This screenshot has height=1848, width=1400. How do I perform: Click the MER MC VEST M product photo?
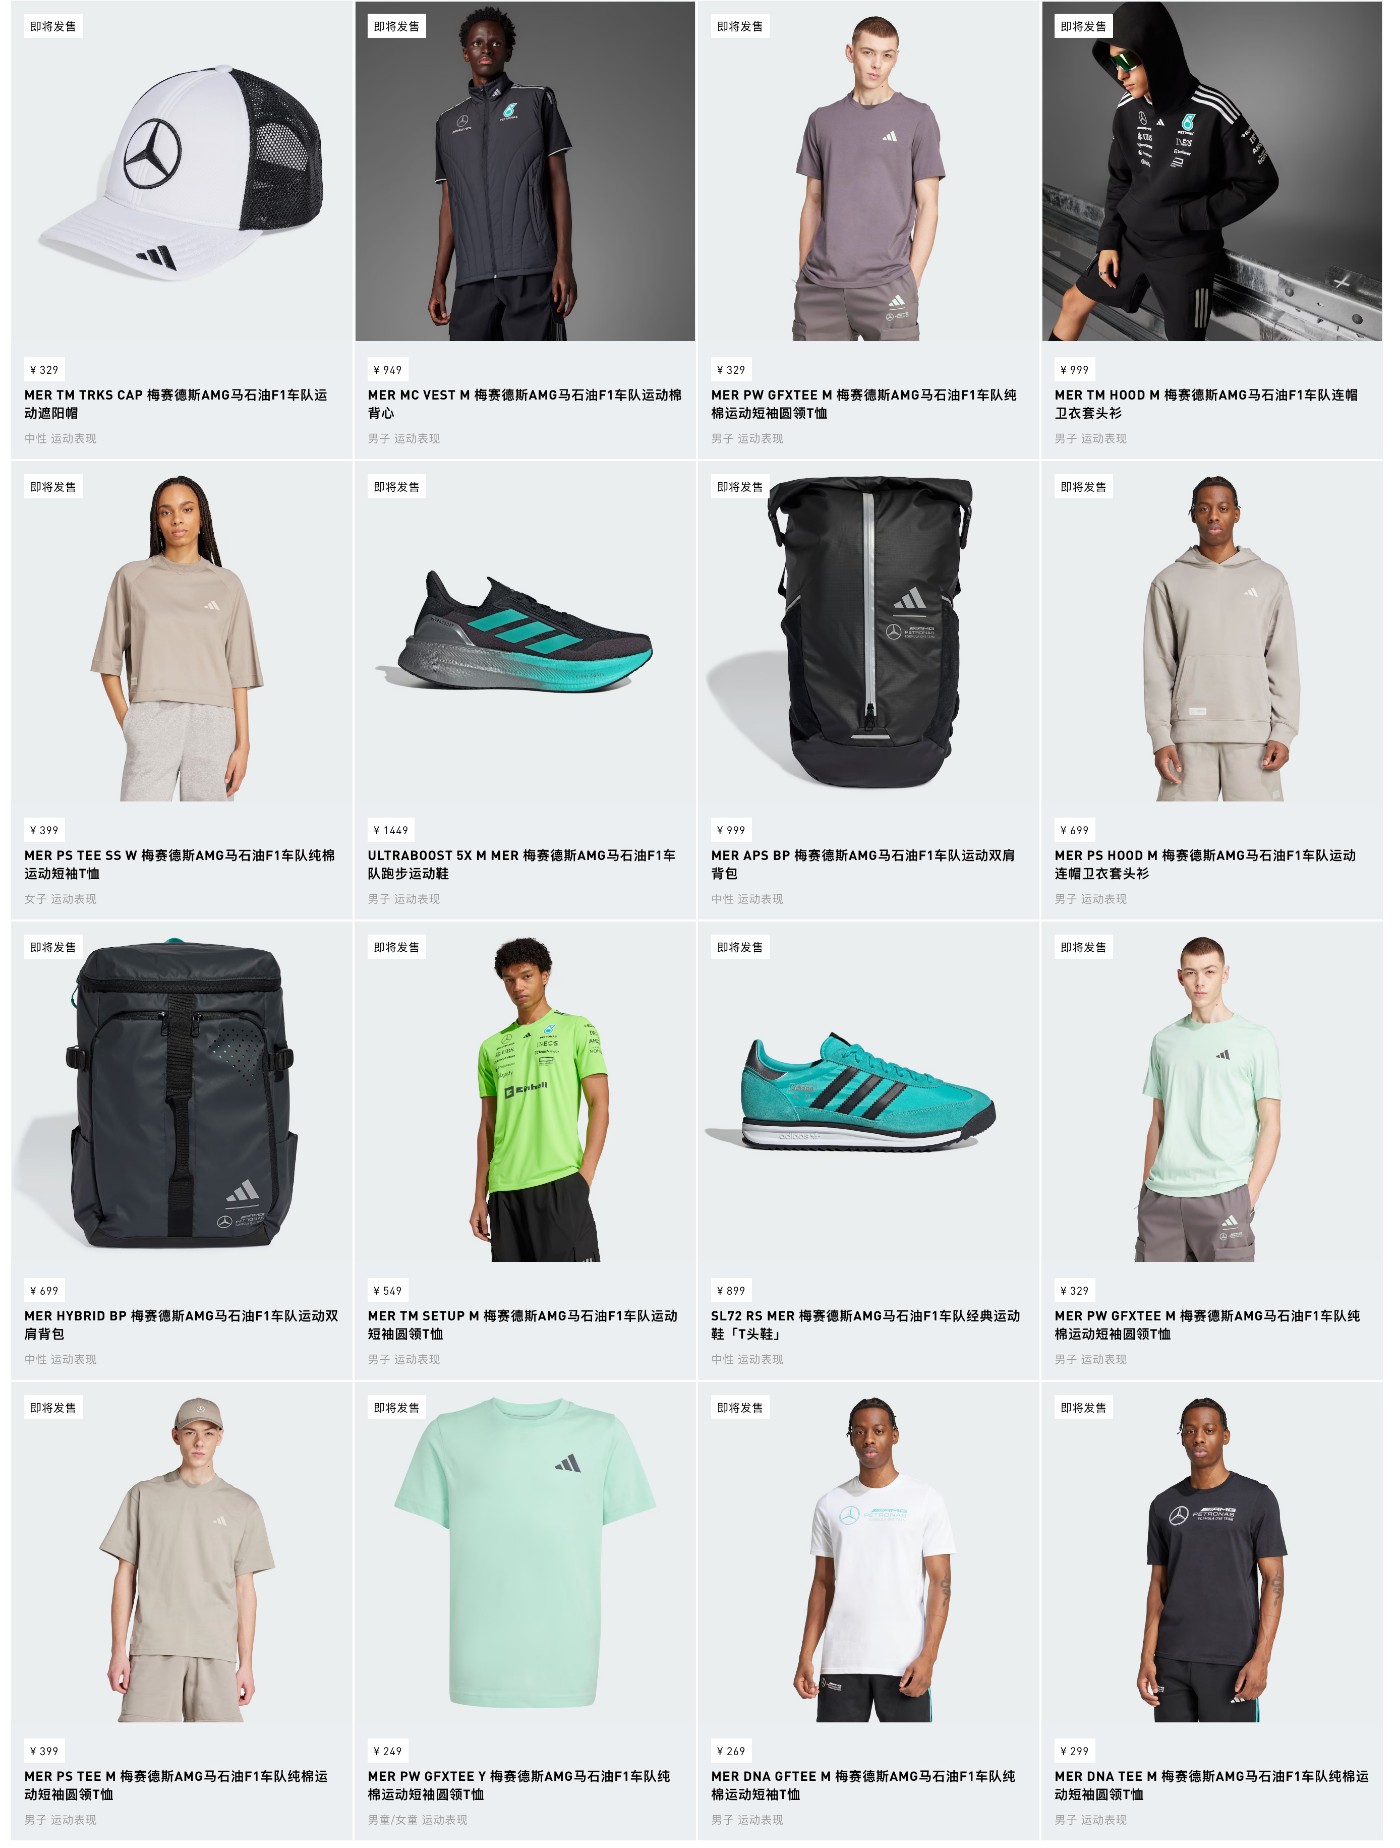coord(525,171)
